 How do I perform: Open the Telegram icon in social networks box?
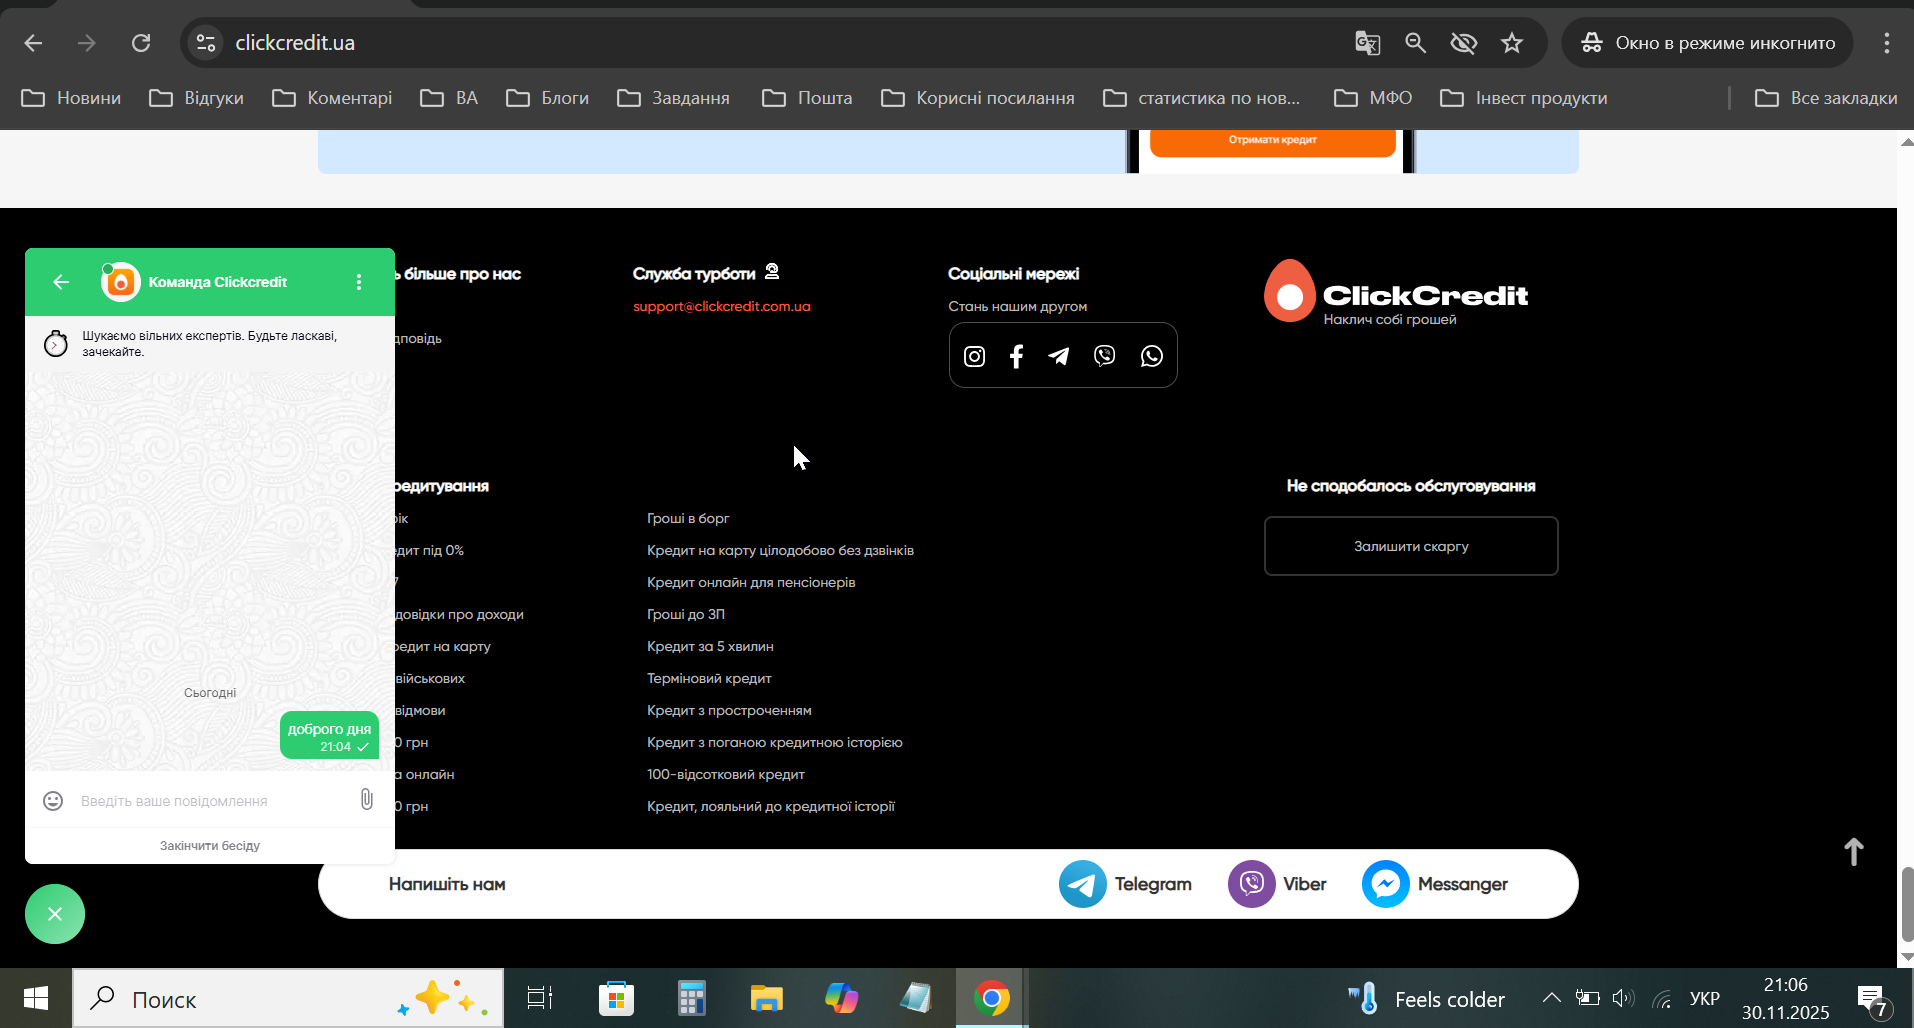pyautogui.click(x=1059, y=356)
